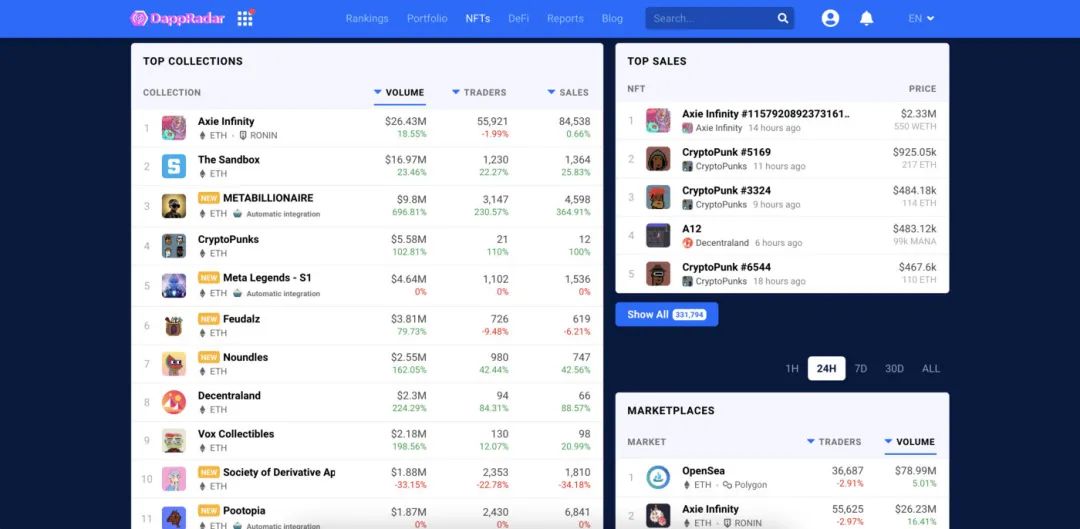Viewport: 1080px width, 529px height.
Task: Open the Reports nav item
Action: (565, 19)
